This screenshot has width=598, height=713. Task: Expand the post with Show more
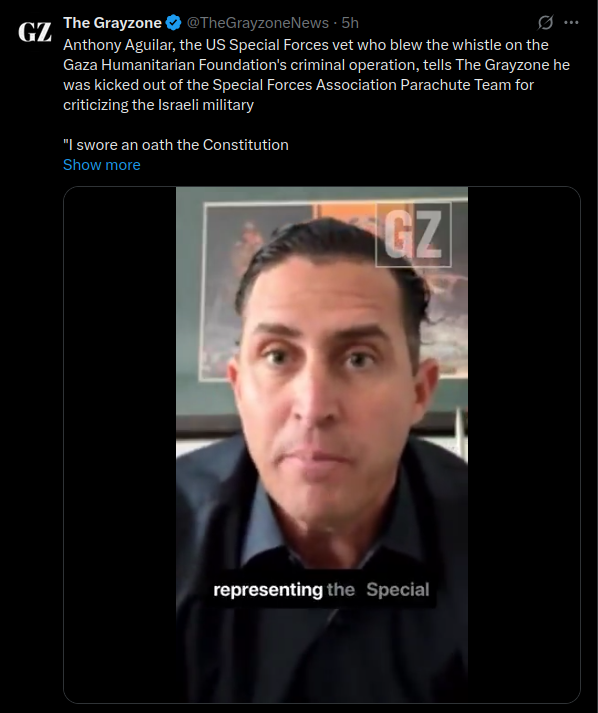(x=102, y=165)
